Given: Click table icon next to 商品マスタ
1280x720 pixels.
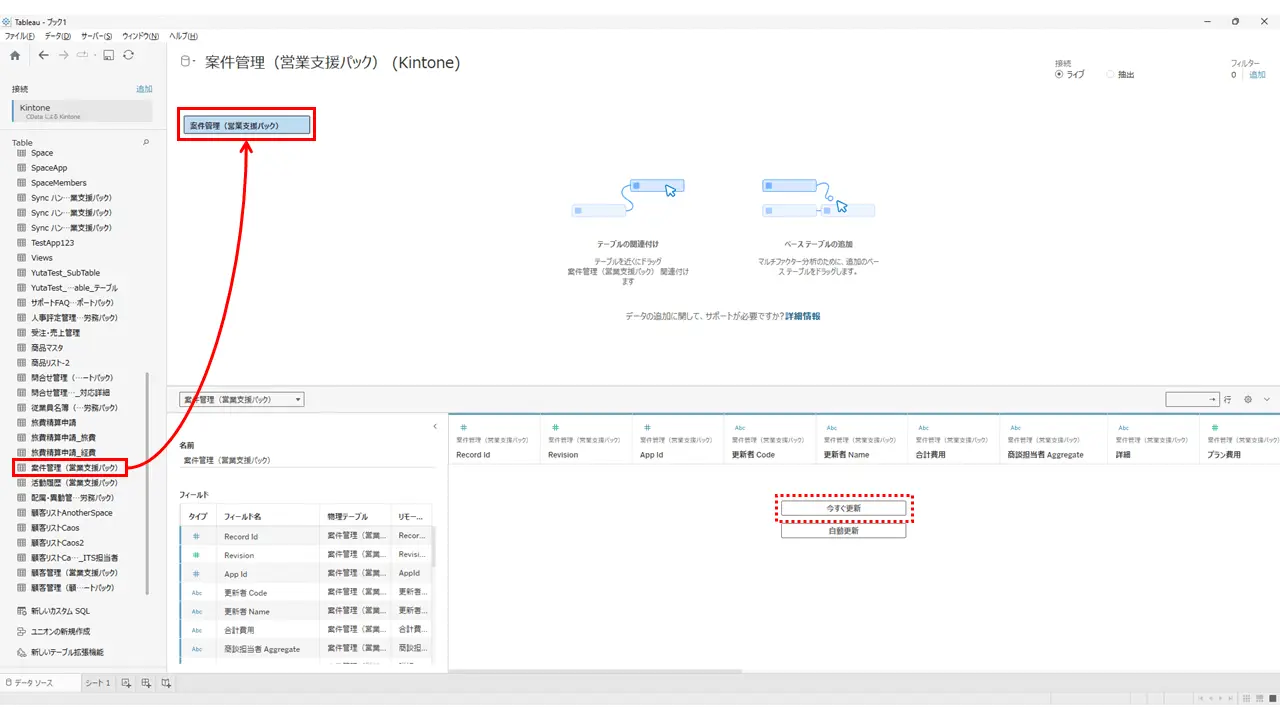Looking at the screenshot, I should (22, 348).
